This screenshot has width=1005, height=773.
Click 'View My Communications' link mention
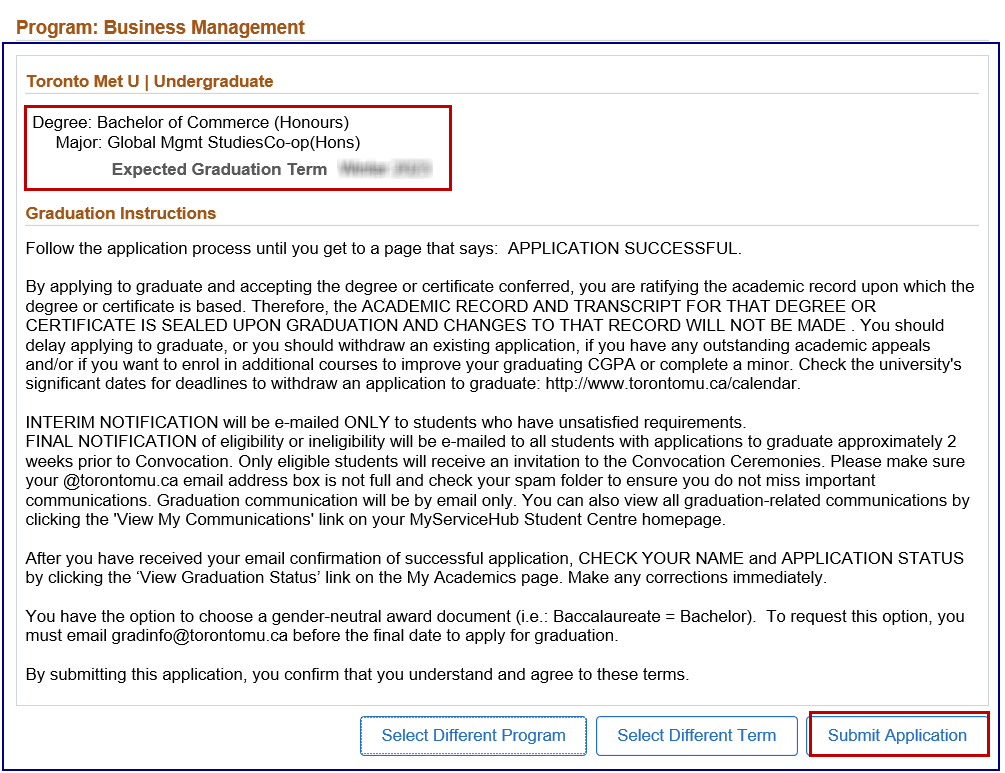point(213,519)
